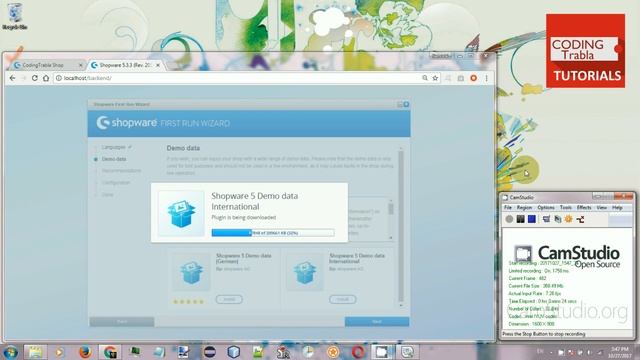The width and height of the screenshot is (640, 360).
Task: Open CamStudio Region menu
Action: 524,208
